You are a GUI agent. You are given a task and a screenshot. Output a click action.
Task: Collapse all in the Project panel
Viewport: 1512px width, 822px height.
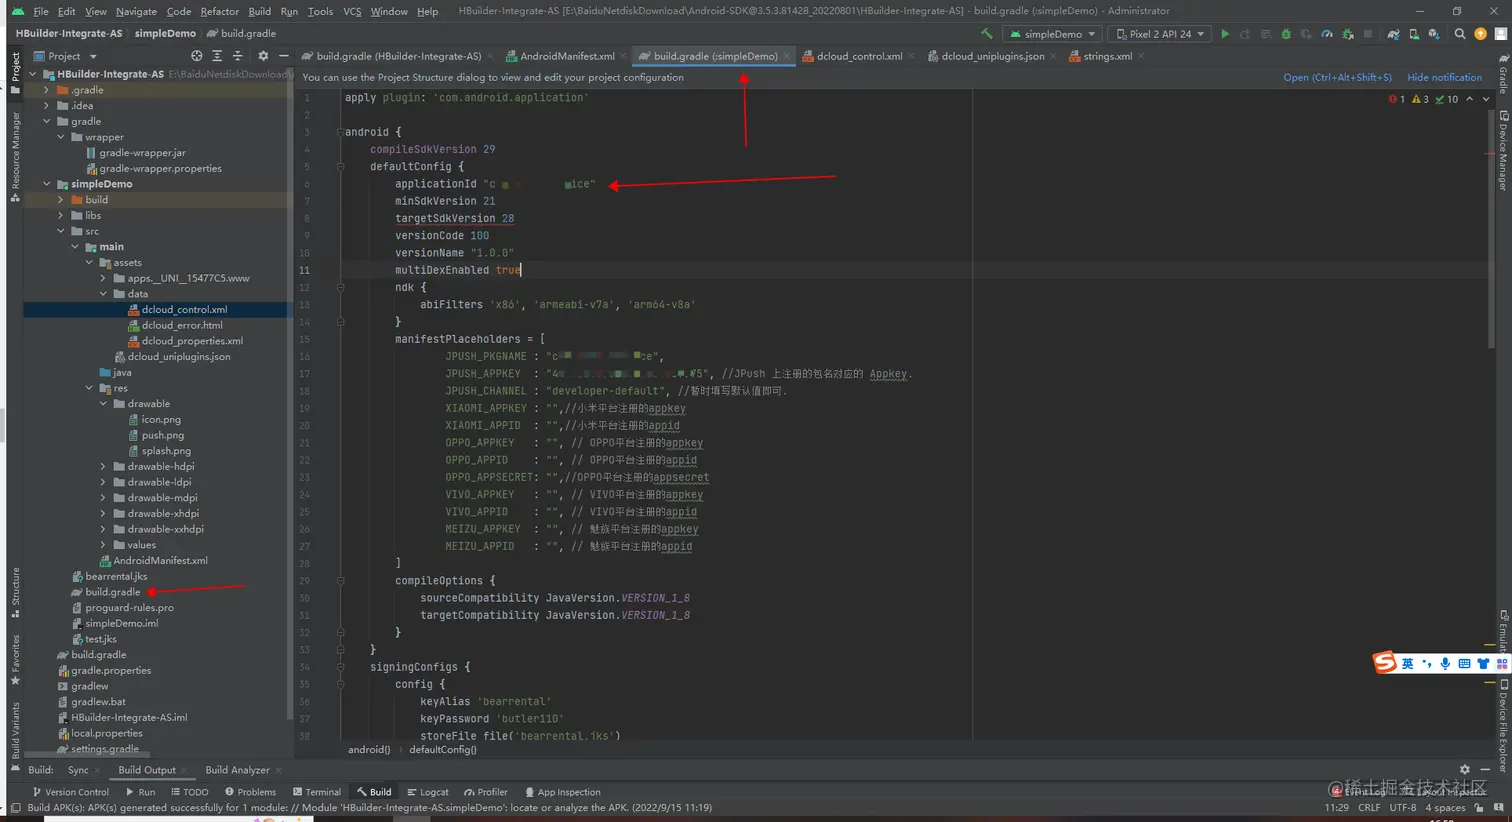[x=238, y=56]
